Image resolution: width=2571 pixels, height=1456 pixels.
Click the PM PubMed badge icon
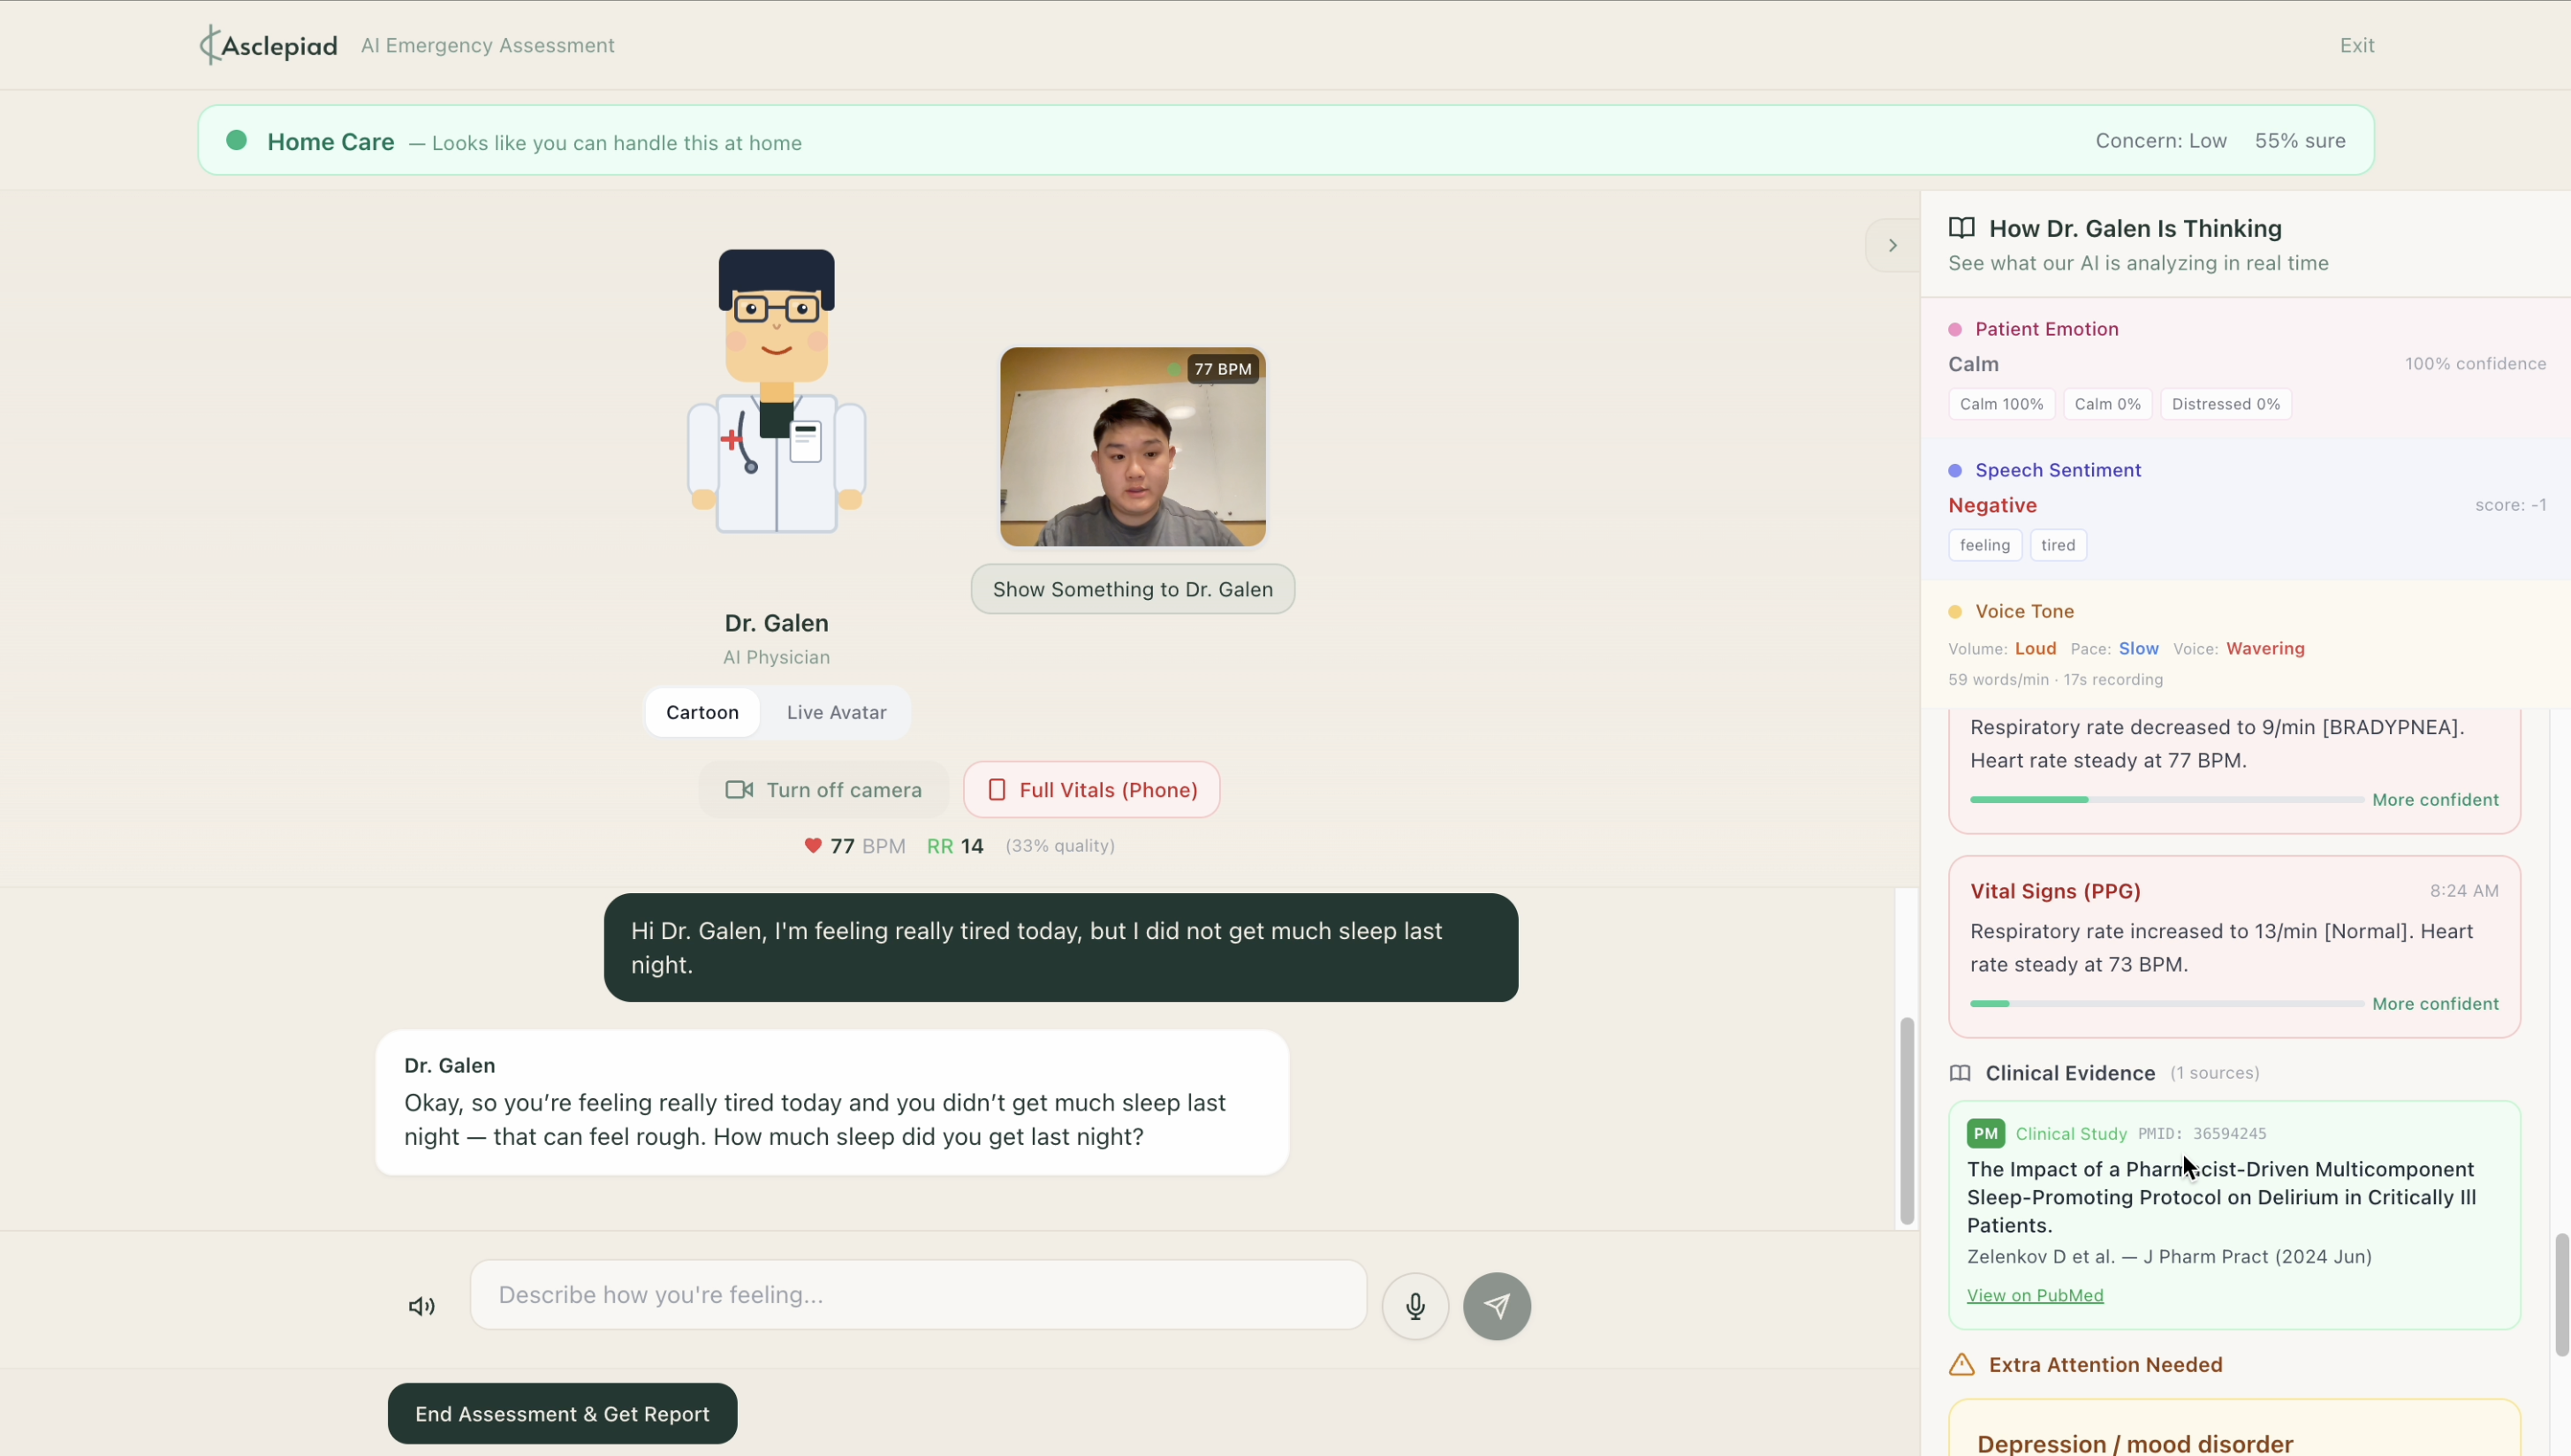tap(1985, 1133)
